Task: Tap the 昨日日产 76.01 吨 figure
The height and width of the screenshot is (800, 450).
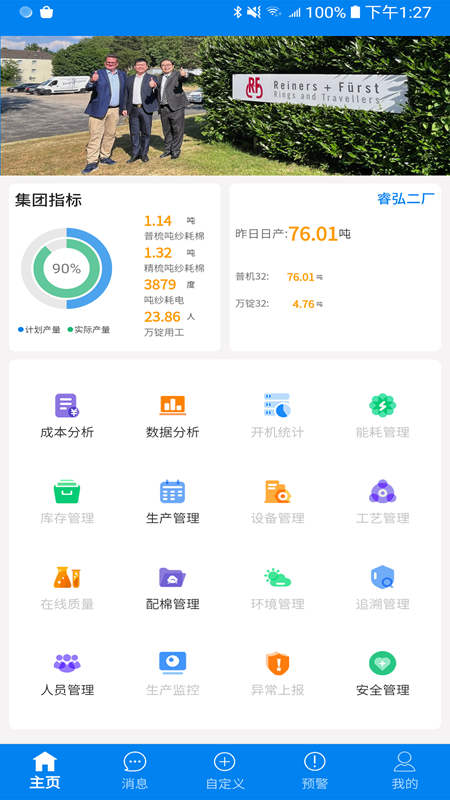Action: (x=293, y=234)
